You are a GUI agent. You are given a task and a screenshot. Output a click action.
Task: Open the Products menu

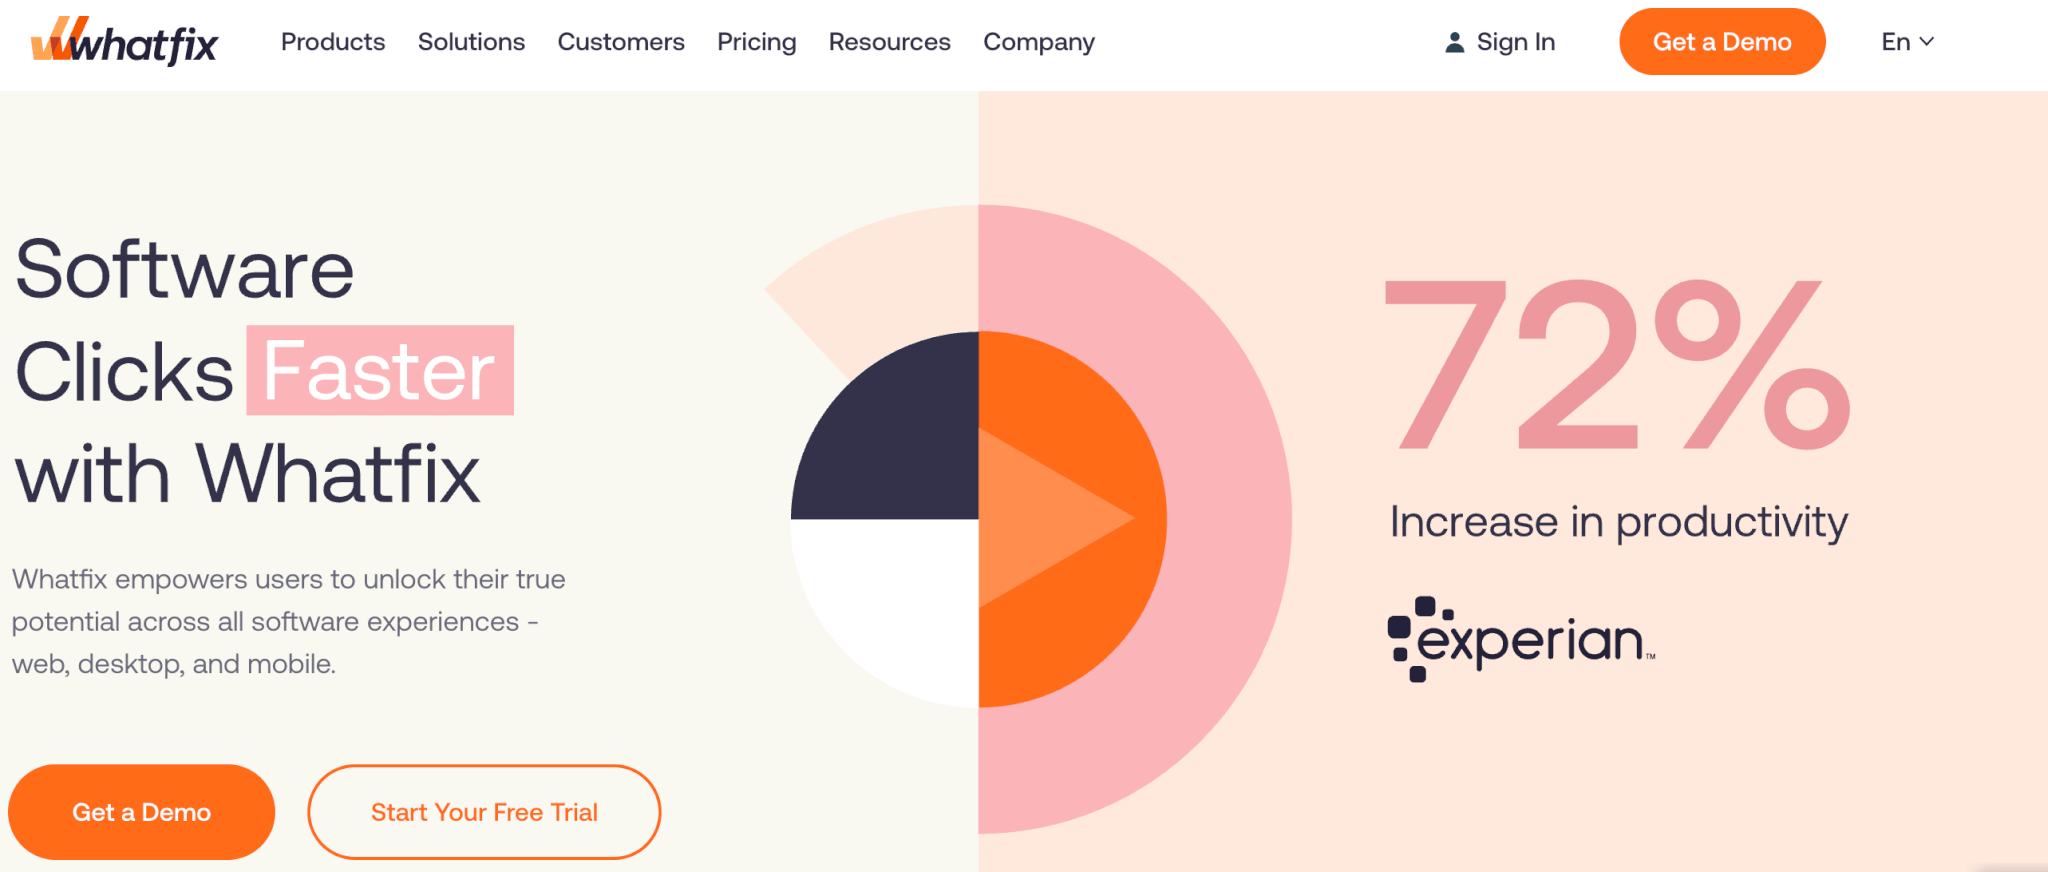(332, 42)
